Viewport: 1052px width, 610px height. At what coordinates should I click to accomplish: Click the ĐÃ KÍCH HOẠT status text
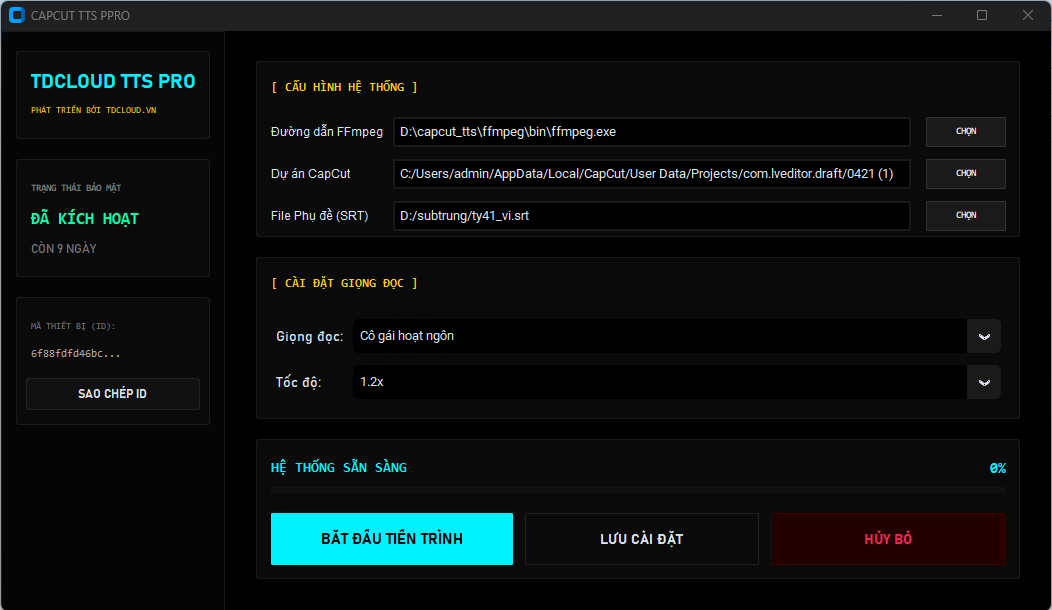click(x=85, y=218)
